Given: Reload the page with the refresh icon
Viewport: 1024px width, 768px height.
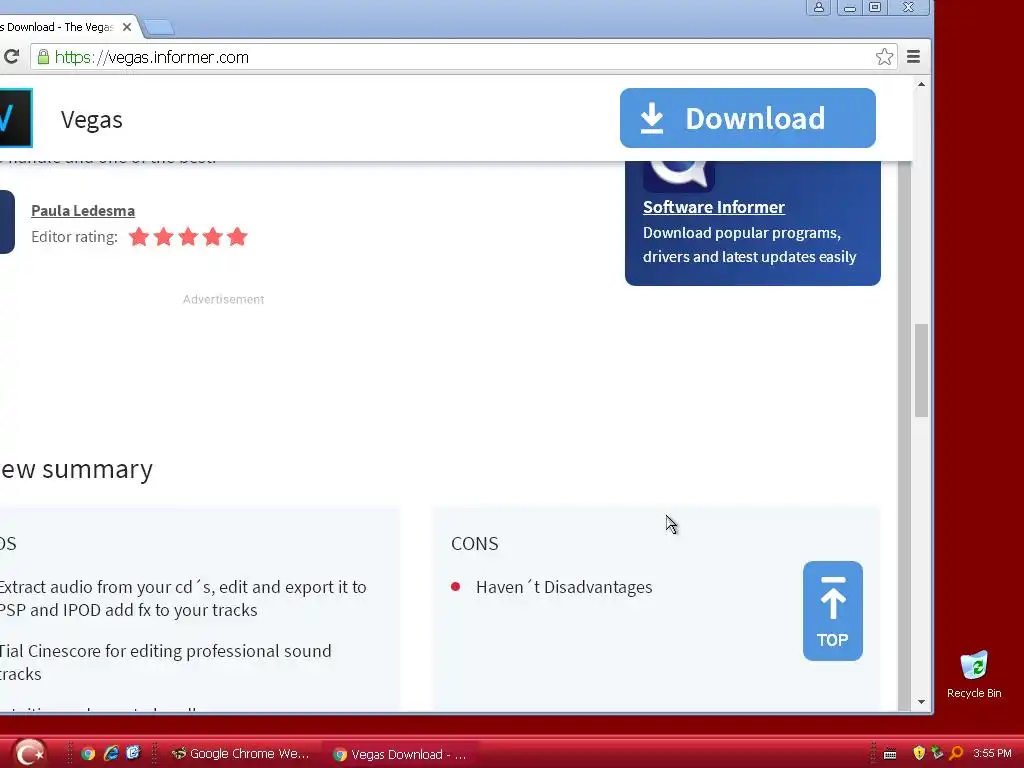Looking at the screenshot, I should pos(10,57).
